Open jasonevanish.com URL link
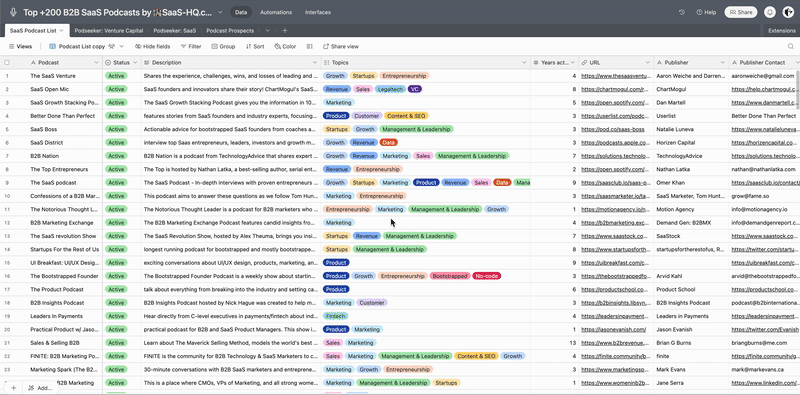Viewport: 800px width, 395px height. tap(613, 330)
